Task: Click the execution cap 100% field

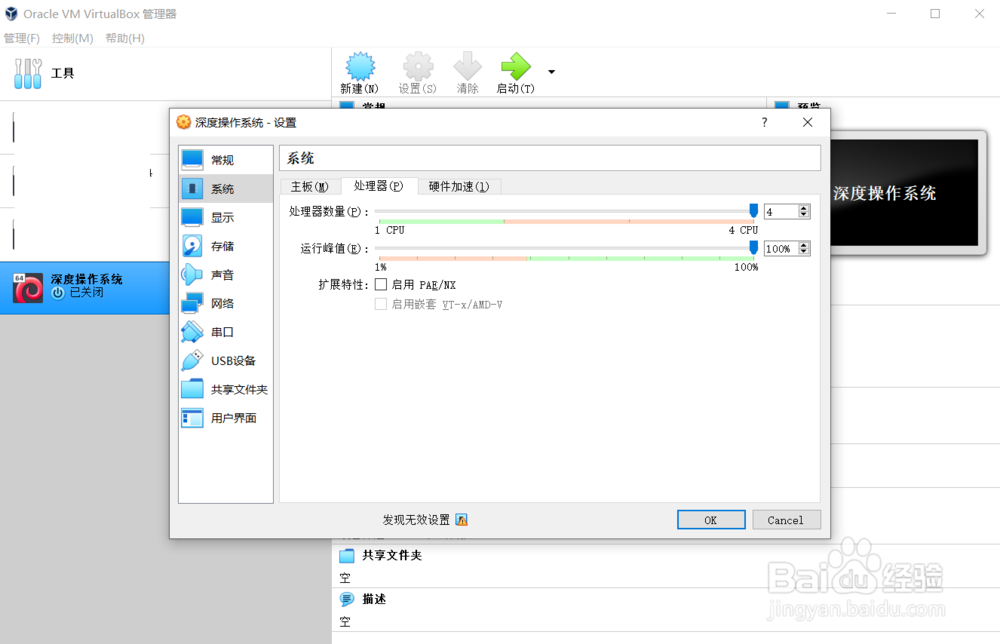Action: [x=781, y=249]
